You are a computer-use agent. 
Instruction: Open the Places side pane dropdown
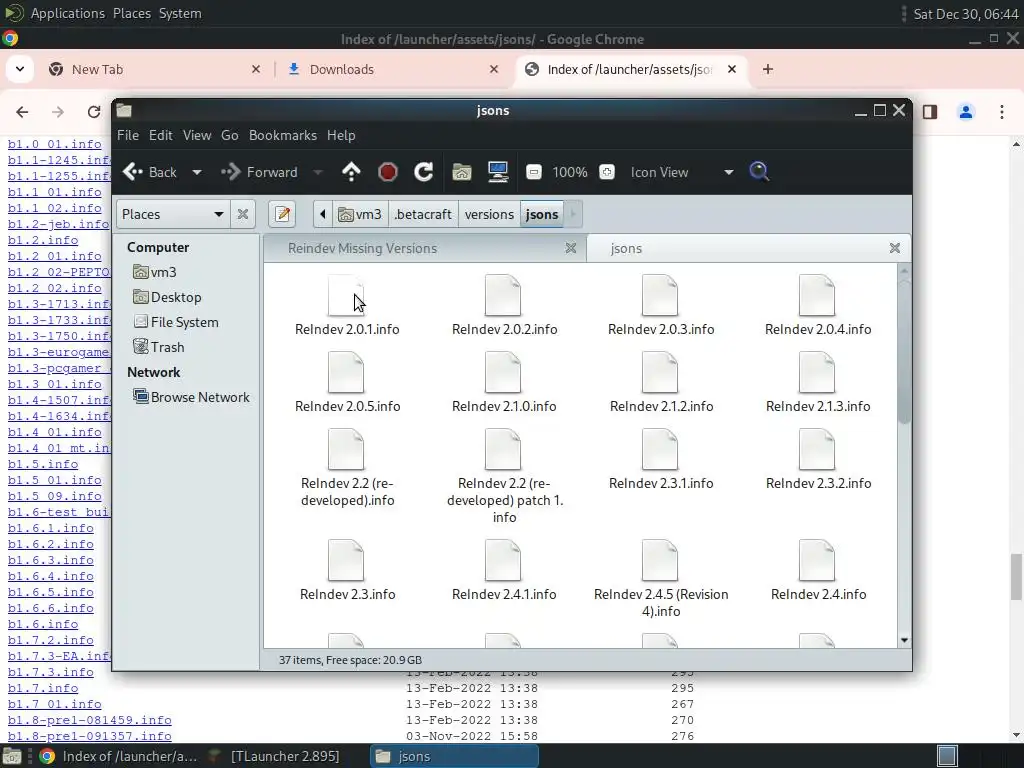[x=172, y=214]
